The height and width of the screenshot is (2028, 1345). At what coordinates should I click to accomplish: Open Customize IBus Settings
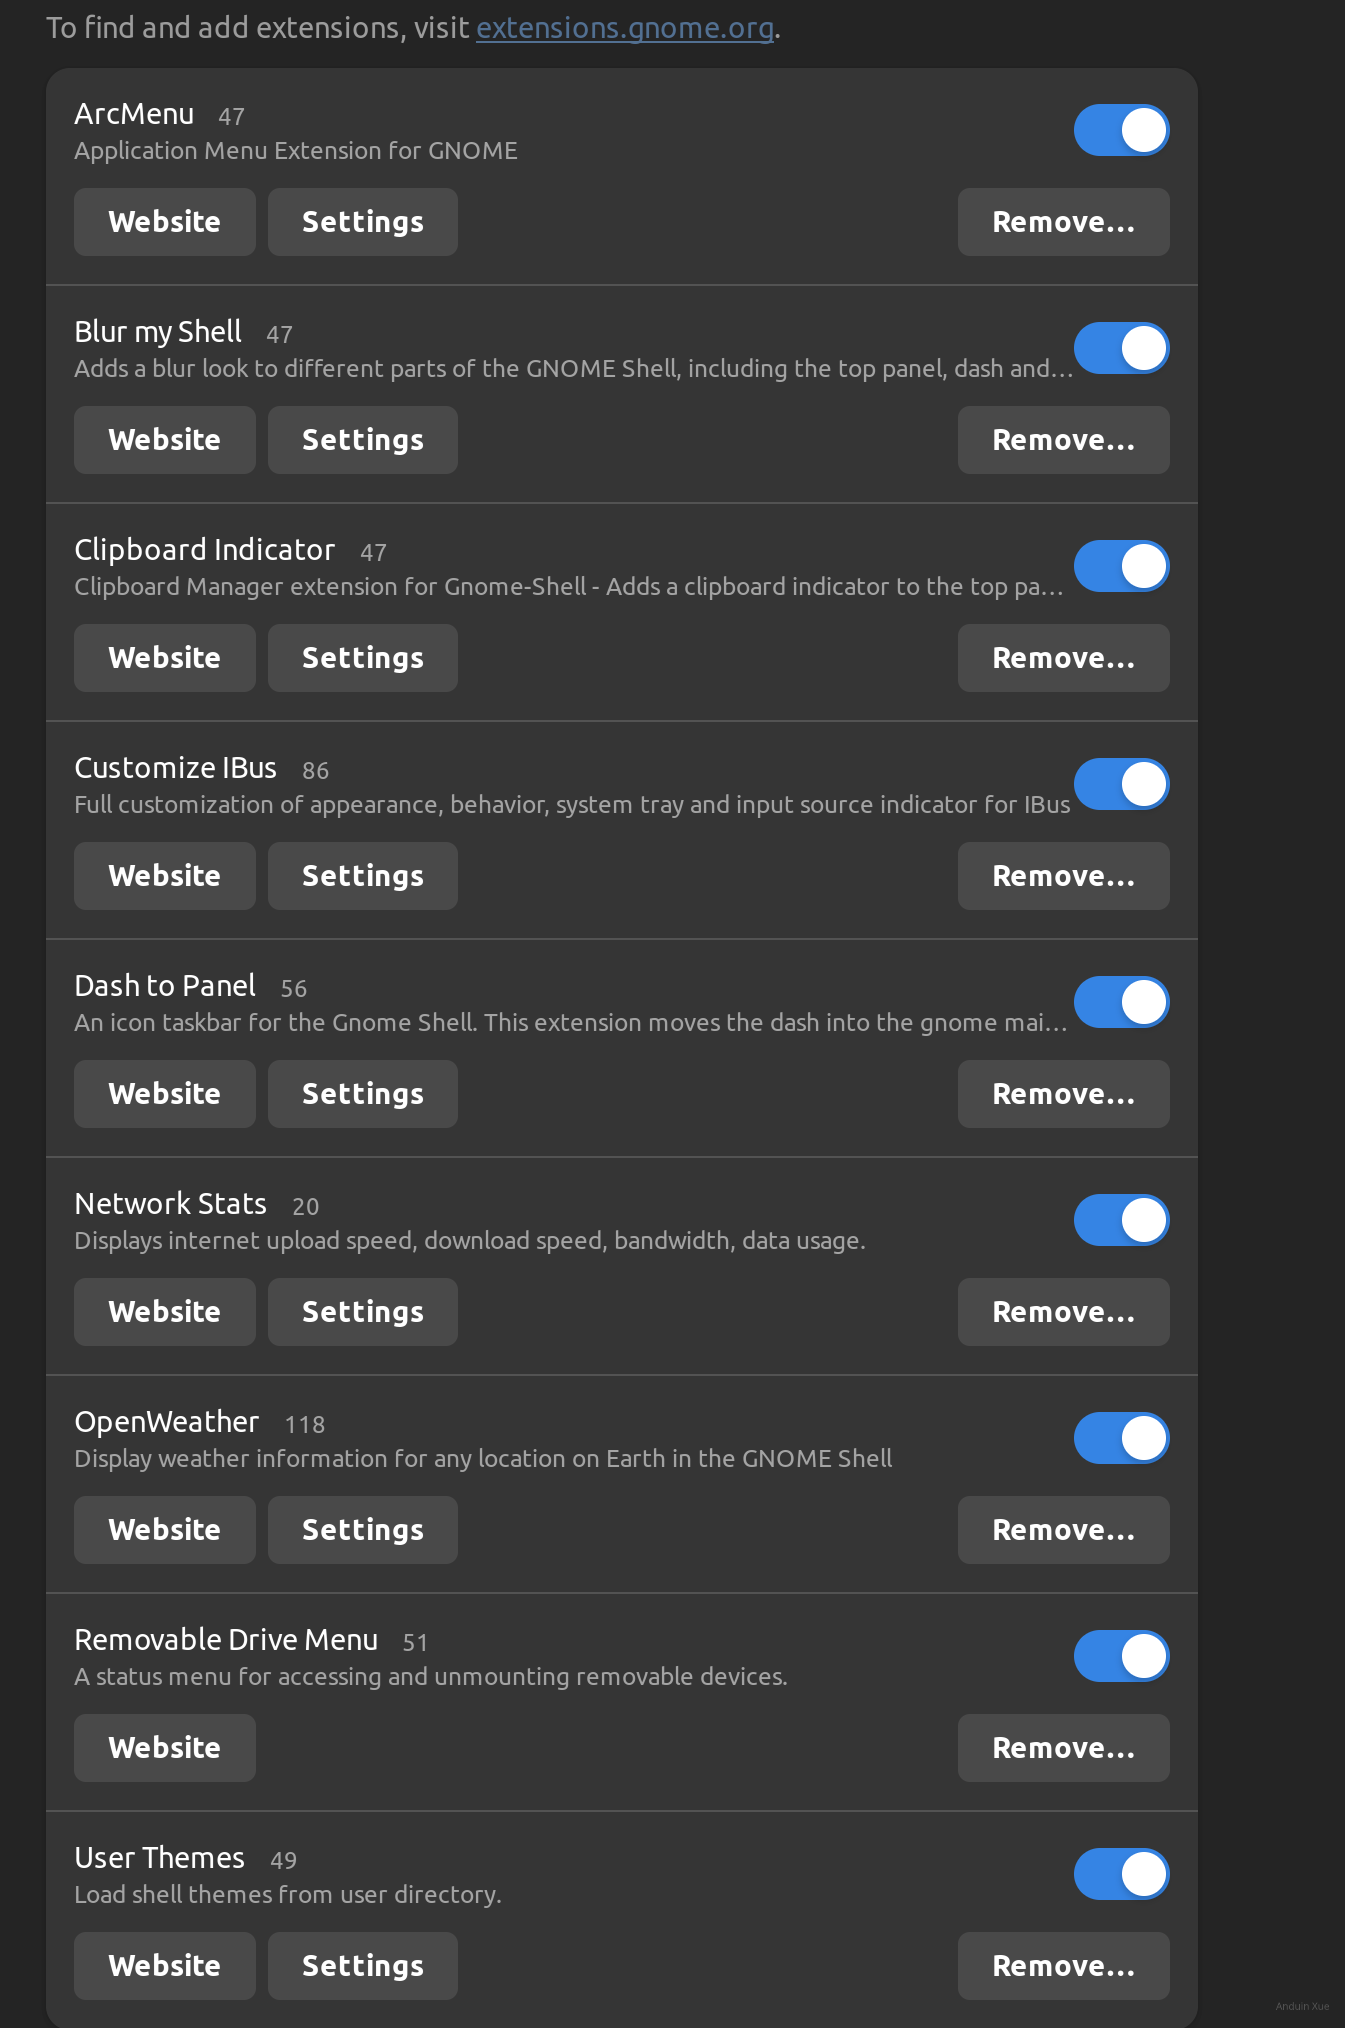click(x=362, y=876)
